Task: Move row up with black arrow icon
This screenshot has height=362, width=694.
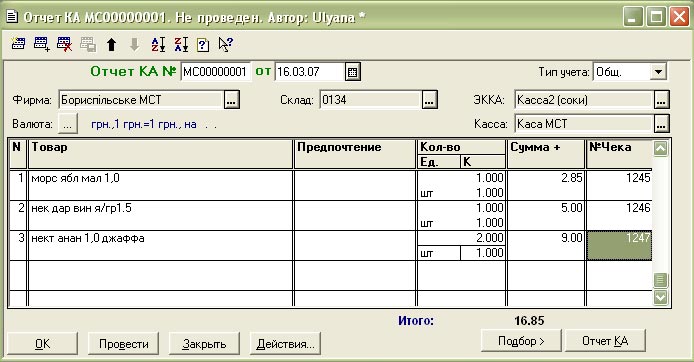Action: tap(112, 44)
